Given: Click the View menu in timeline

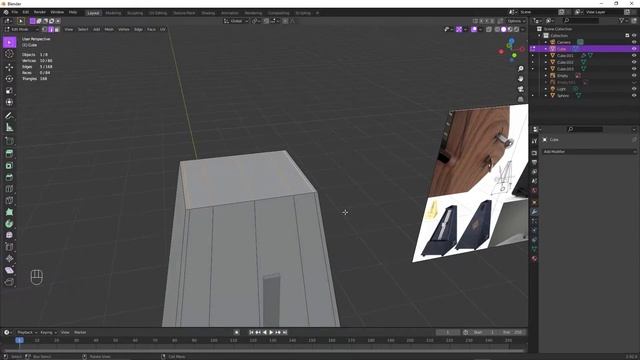Looking at the screenshot, I should pyautogui.click(x=65, y=332).
